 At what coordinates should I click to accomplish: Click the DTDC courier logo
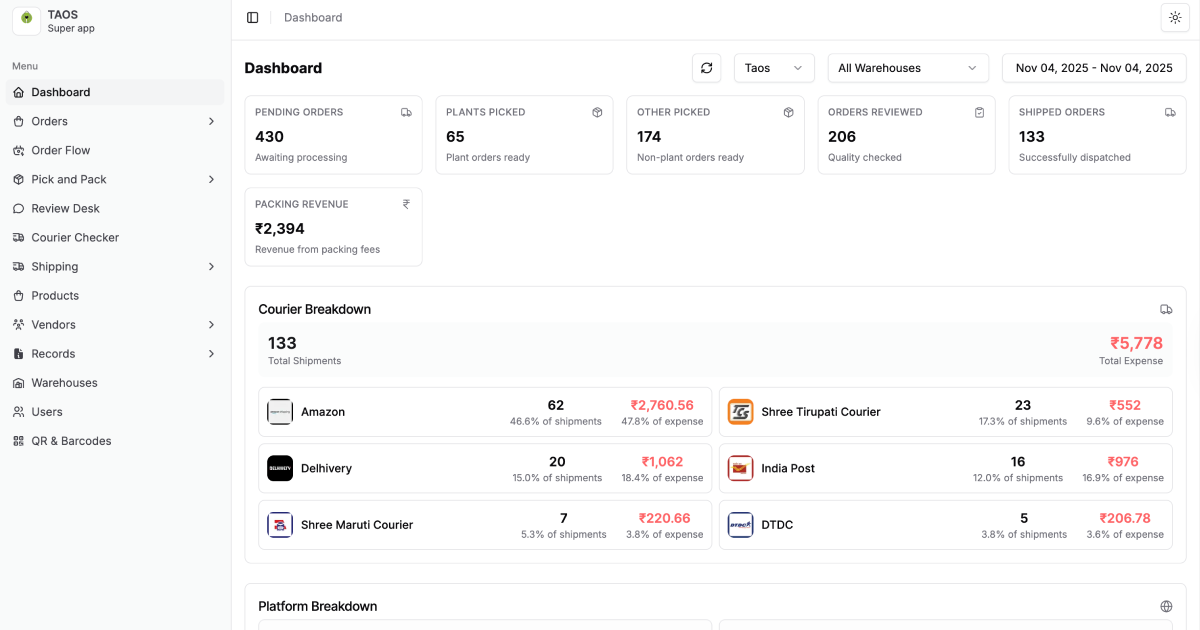pos(740,525)
